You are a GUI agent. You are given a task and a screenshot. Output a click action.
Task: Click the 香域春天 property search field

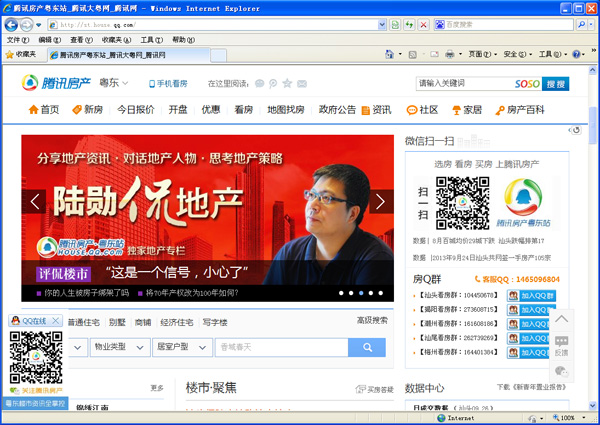coord(282,347)
